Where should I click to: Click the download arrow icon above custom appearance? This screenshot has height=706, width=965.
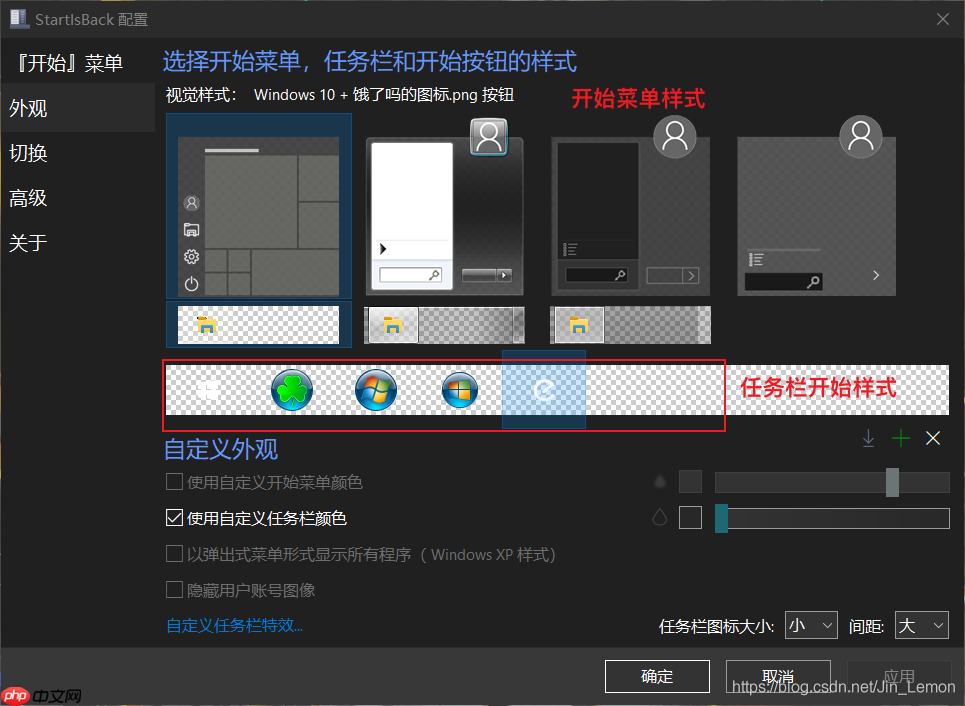pyautogui.click(x=868, y=438)
